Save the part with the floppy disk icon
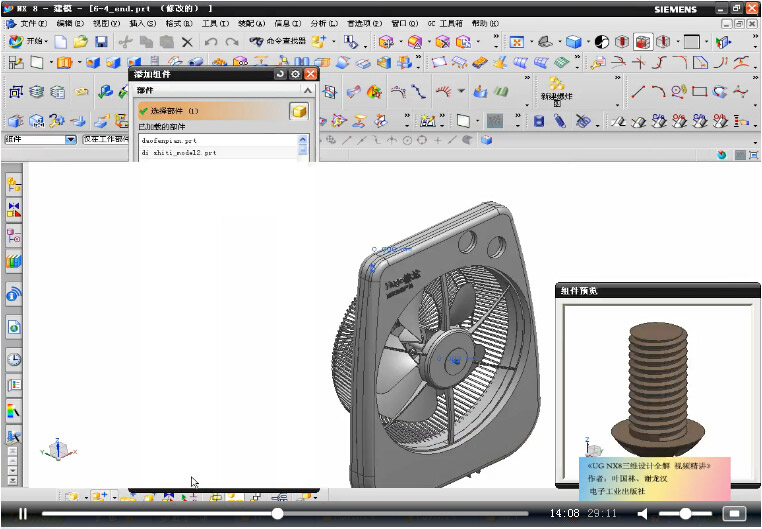This screenshot has height=529, width=762. [x=101, y=42]
